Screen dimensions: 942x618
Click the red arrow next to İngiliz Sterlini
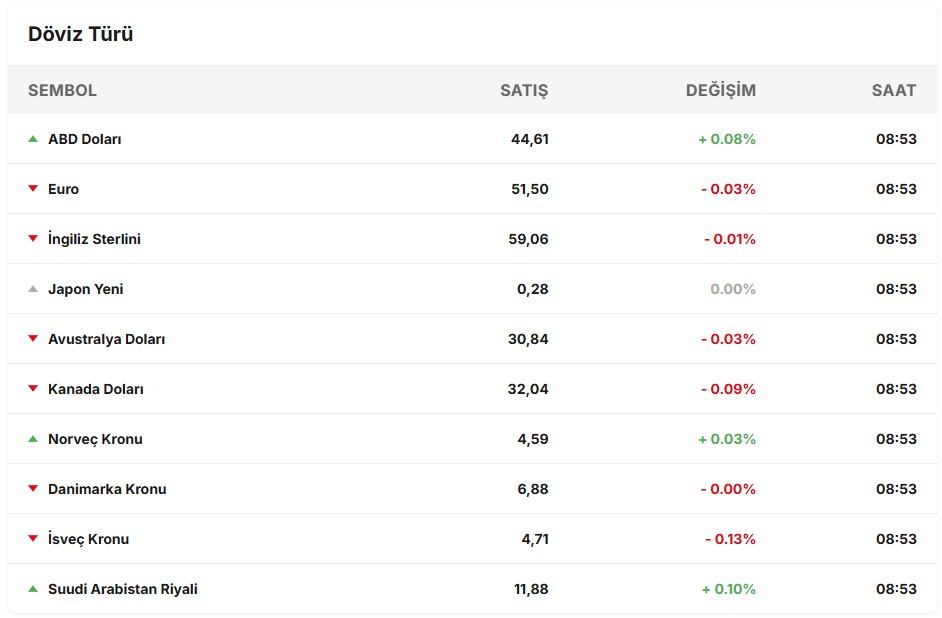pyautogui.click(x=33, y=239)
